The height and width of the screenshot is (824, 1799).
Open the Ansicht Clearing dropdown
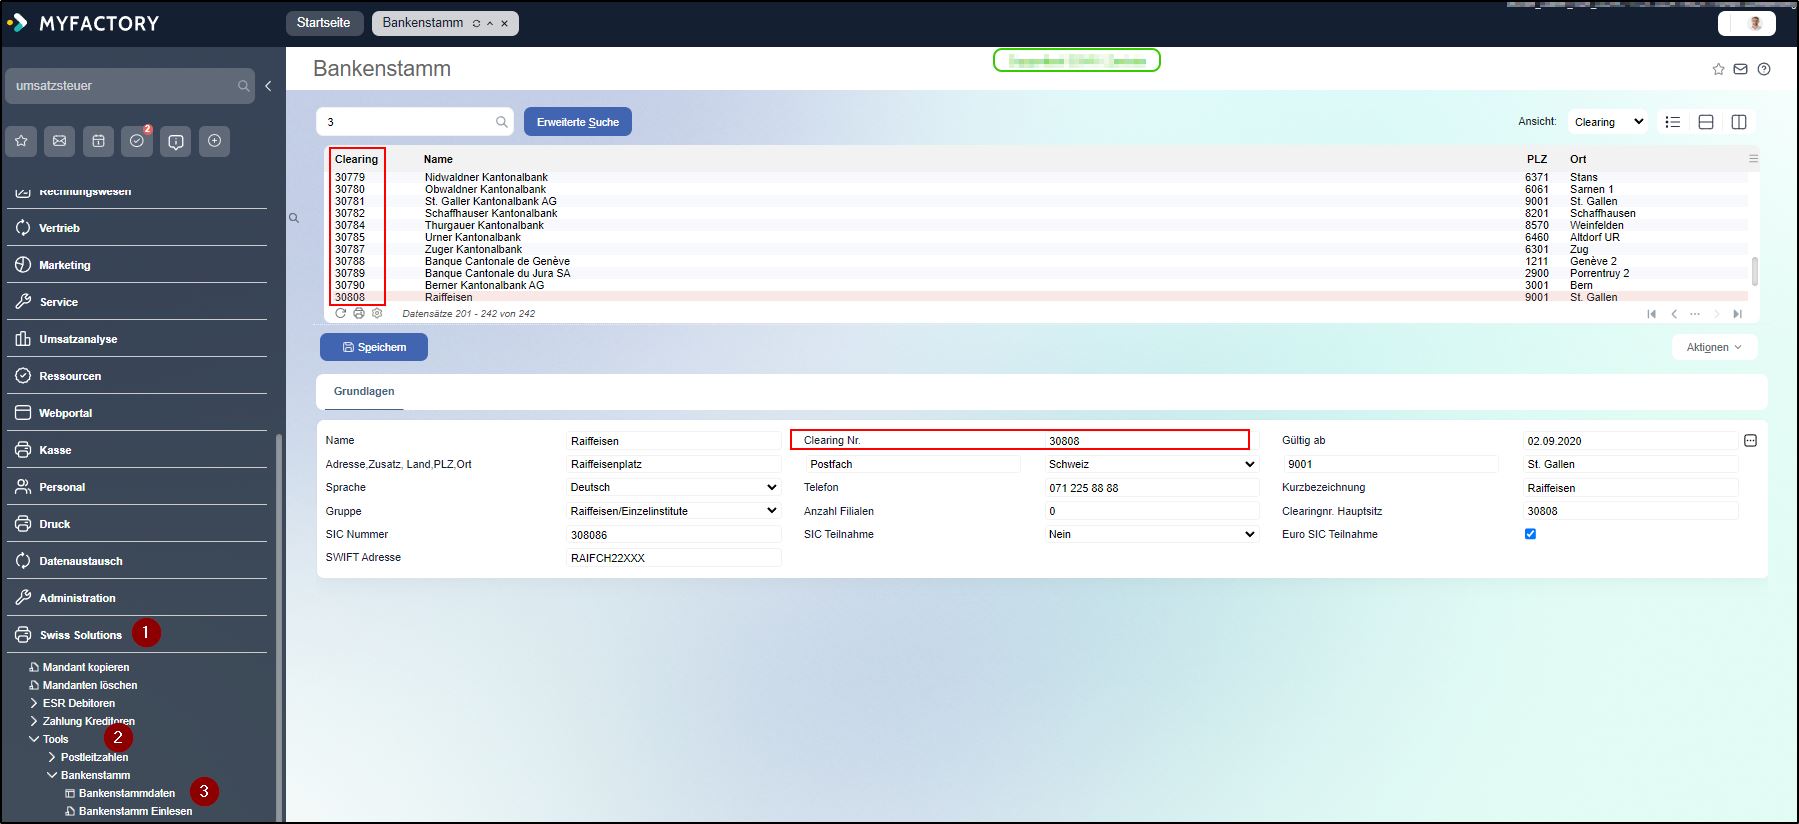coord(1607,122)
